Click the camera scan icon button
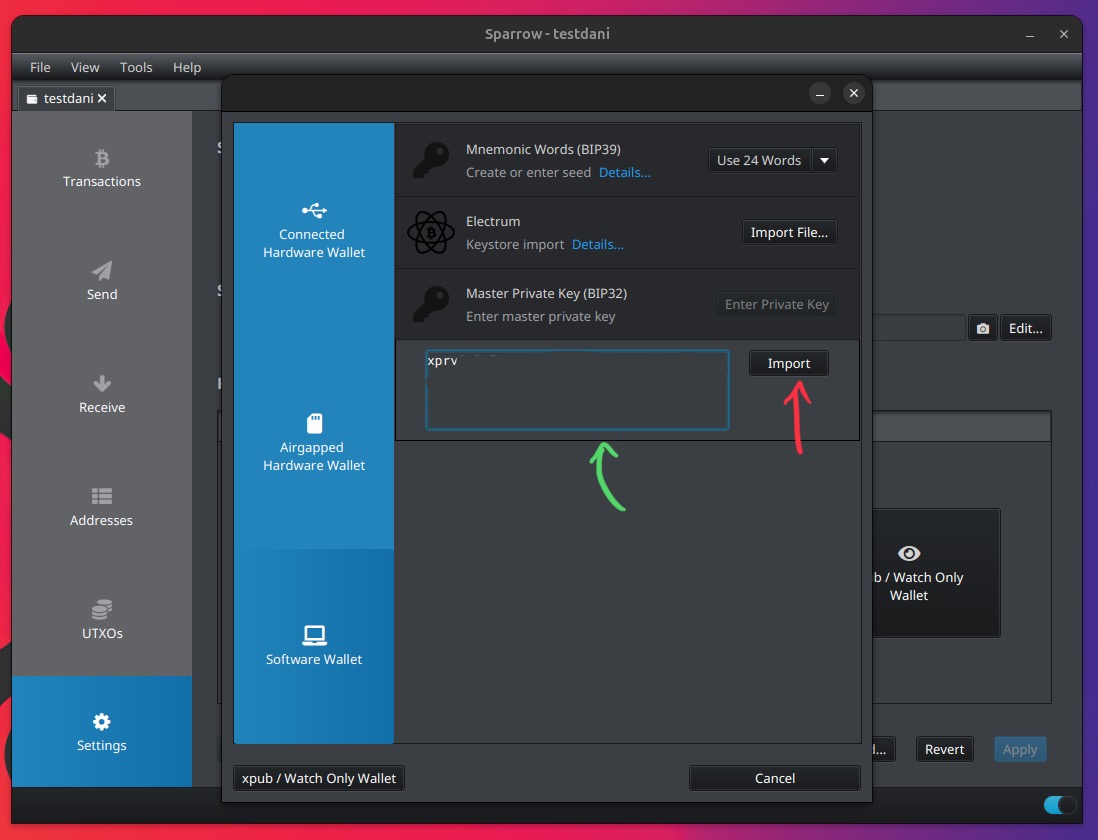The image size is (1098, 840). click(x=982, y=328)
